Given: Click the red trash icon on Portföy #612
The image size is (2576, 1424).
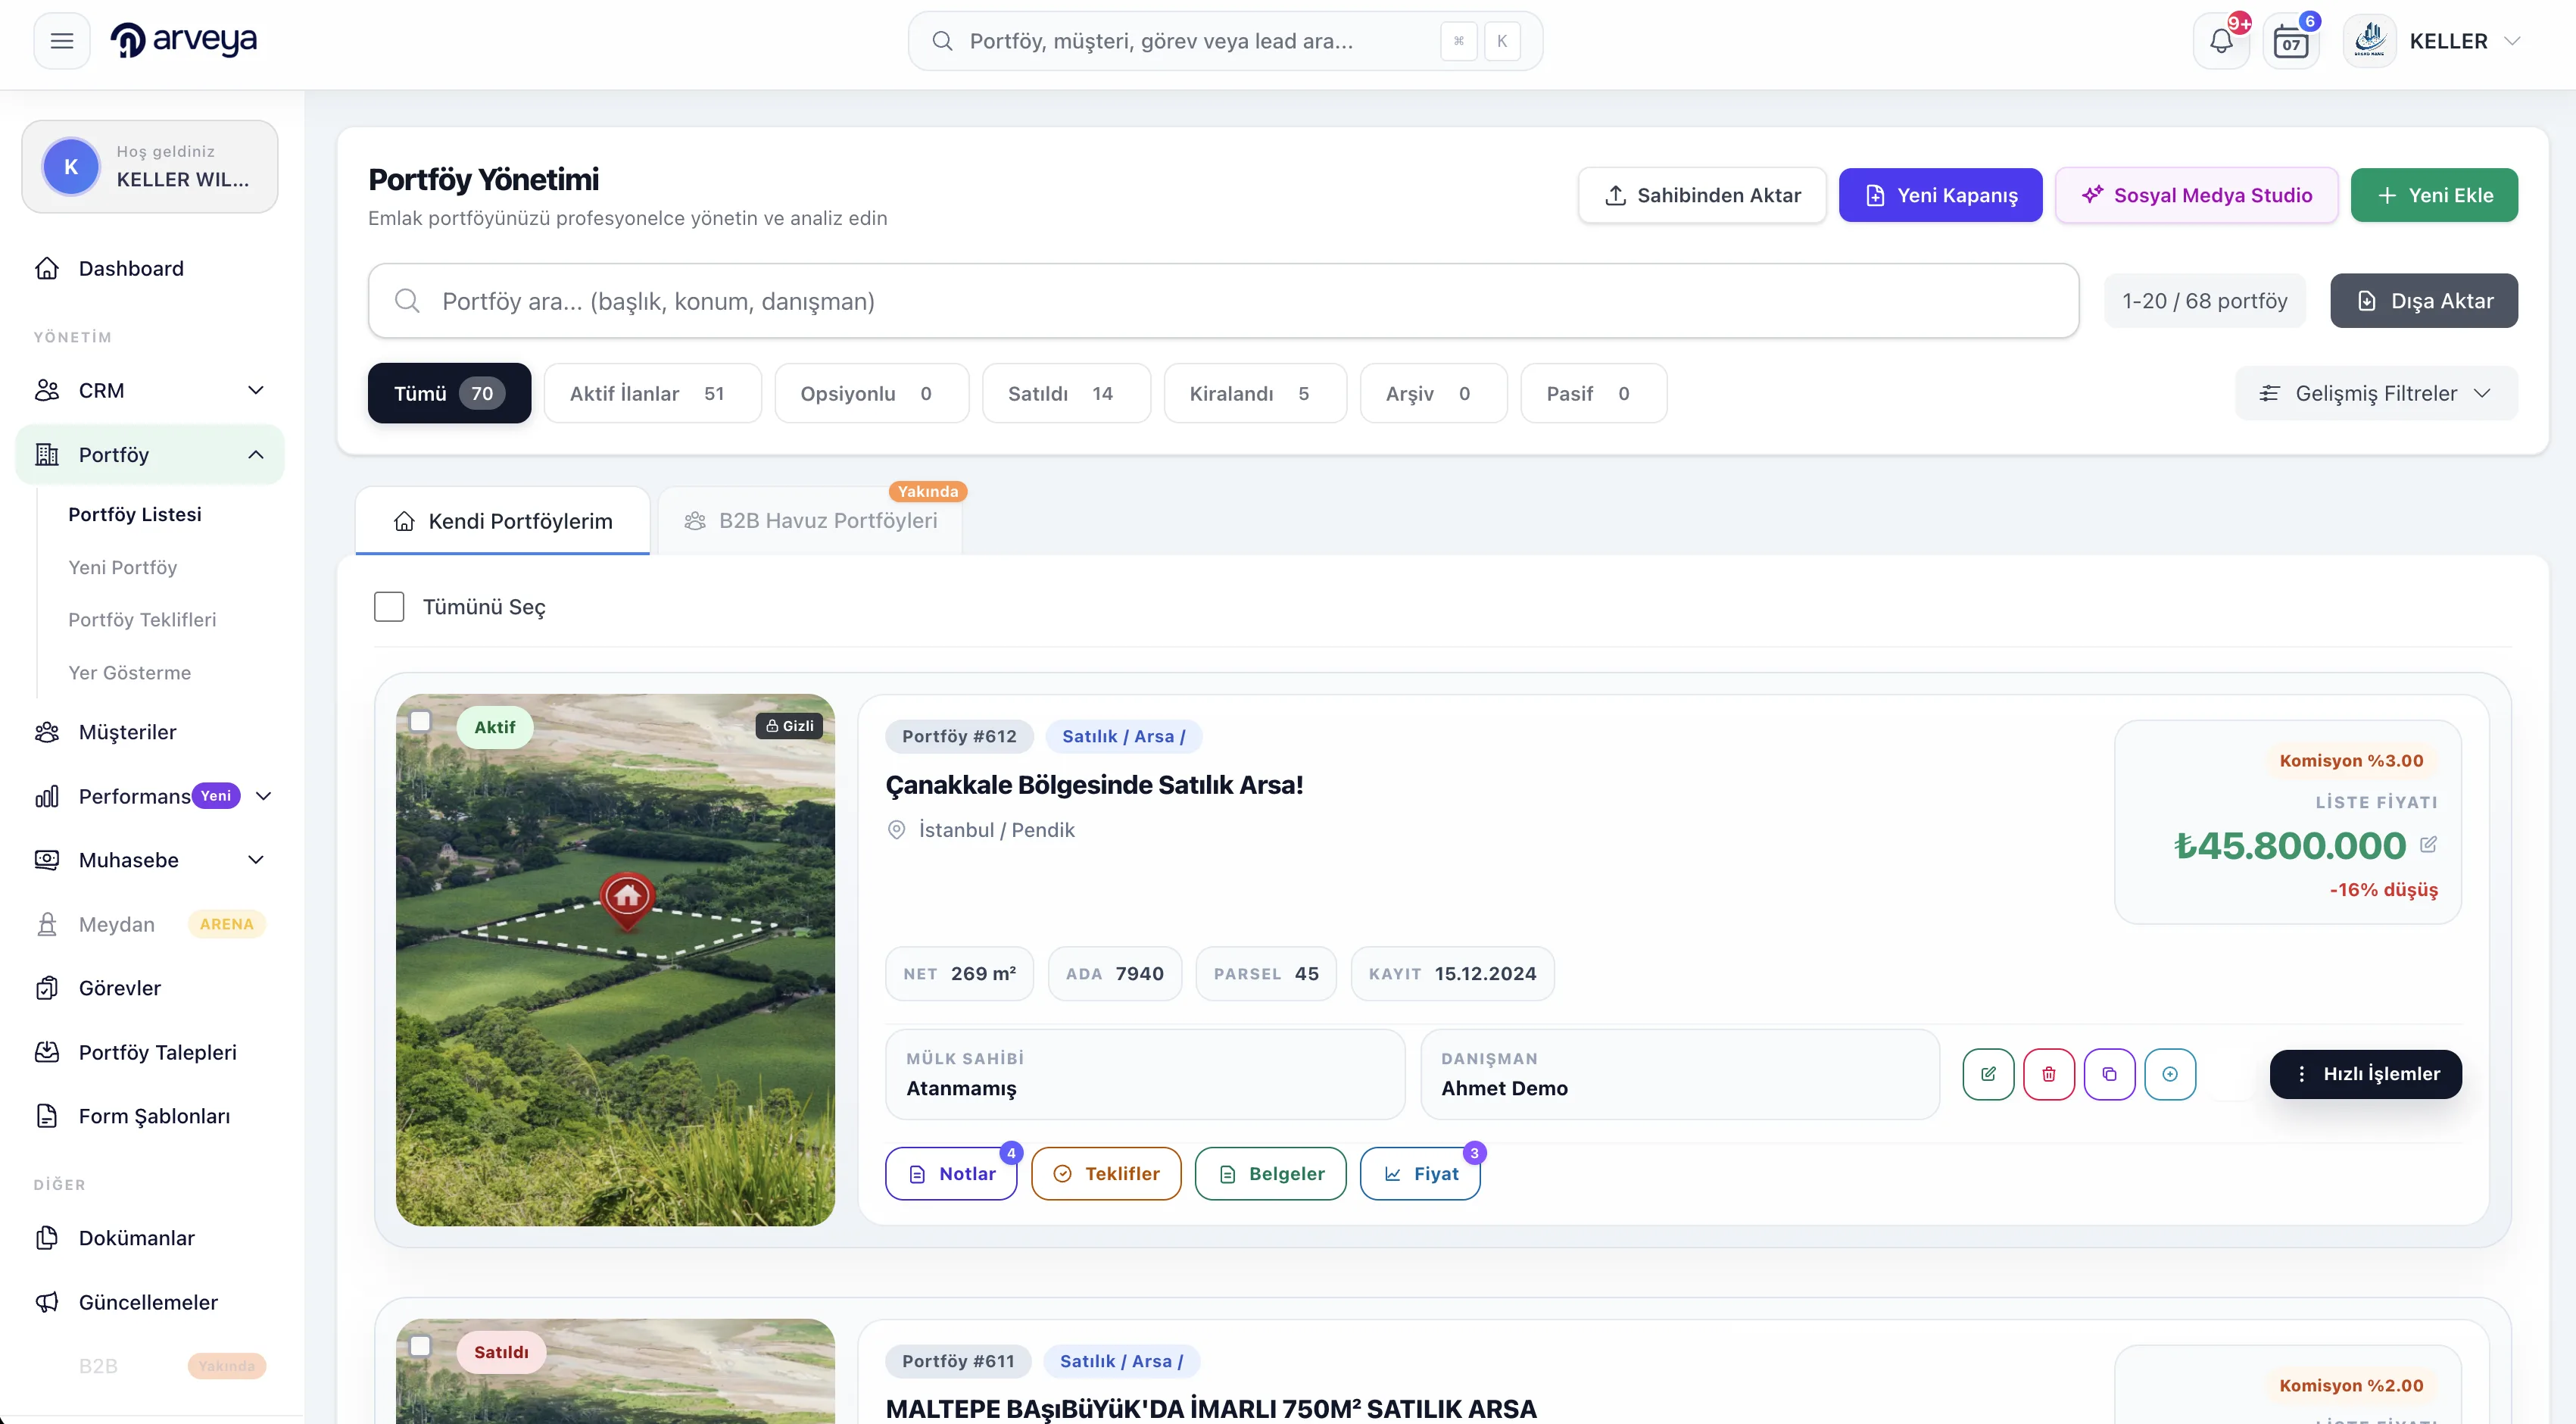Looking at the screenshot, I should click(2049, 1074).
